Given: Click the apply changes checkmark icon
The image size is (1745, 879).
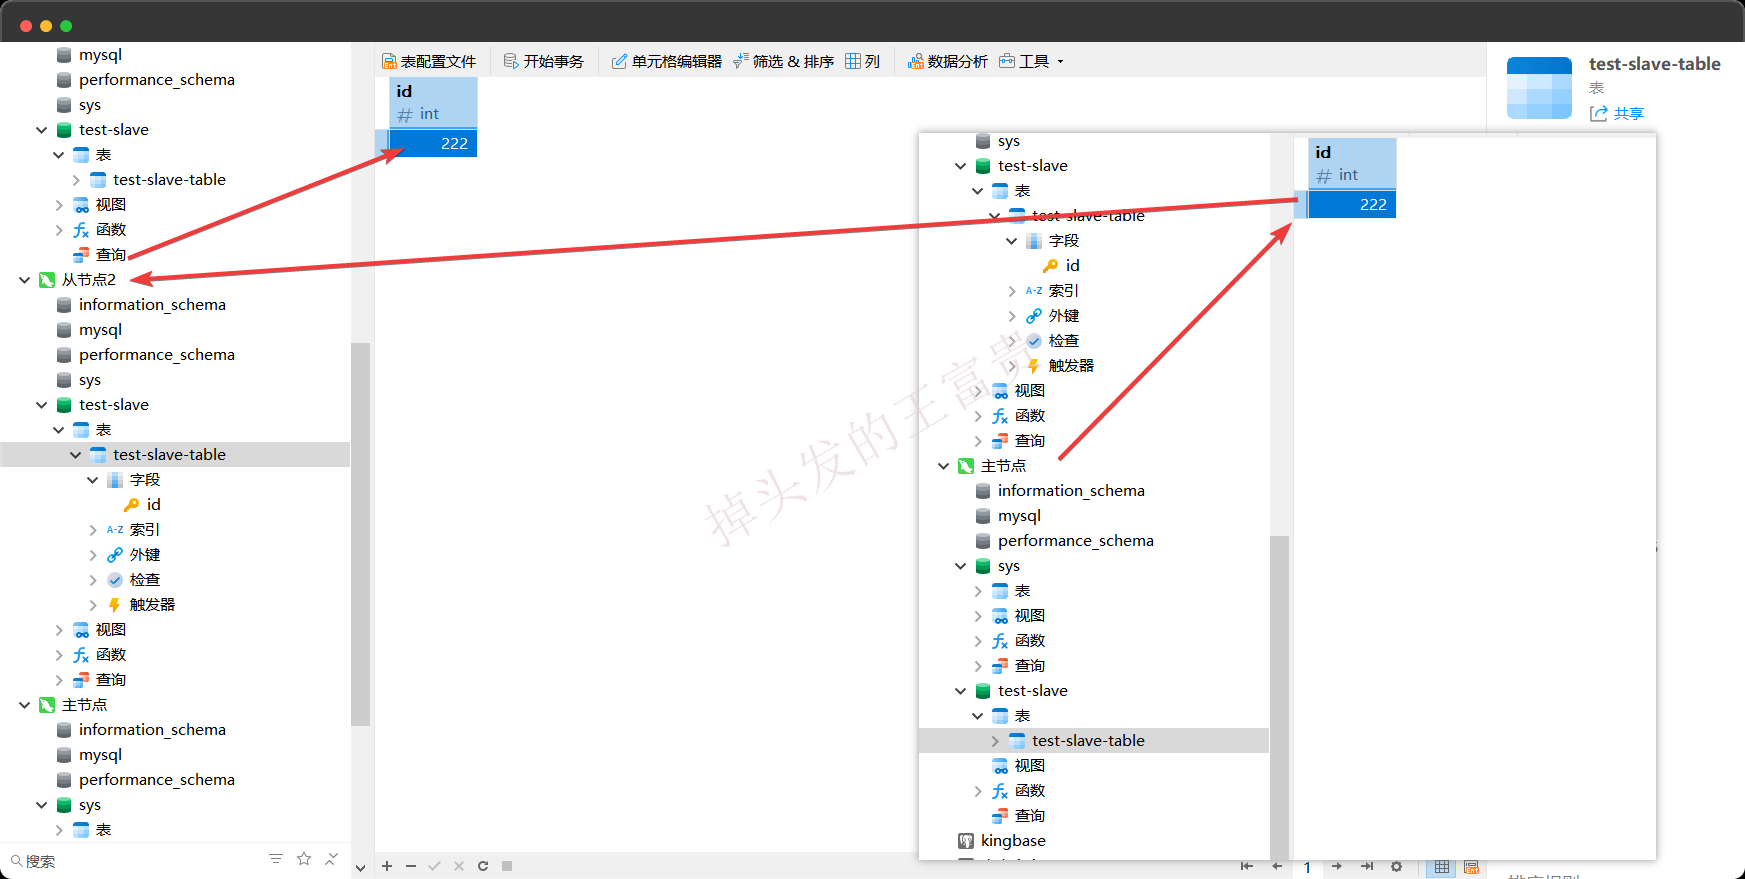Looking at the screenshot, I should click(x=435, y=866).
